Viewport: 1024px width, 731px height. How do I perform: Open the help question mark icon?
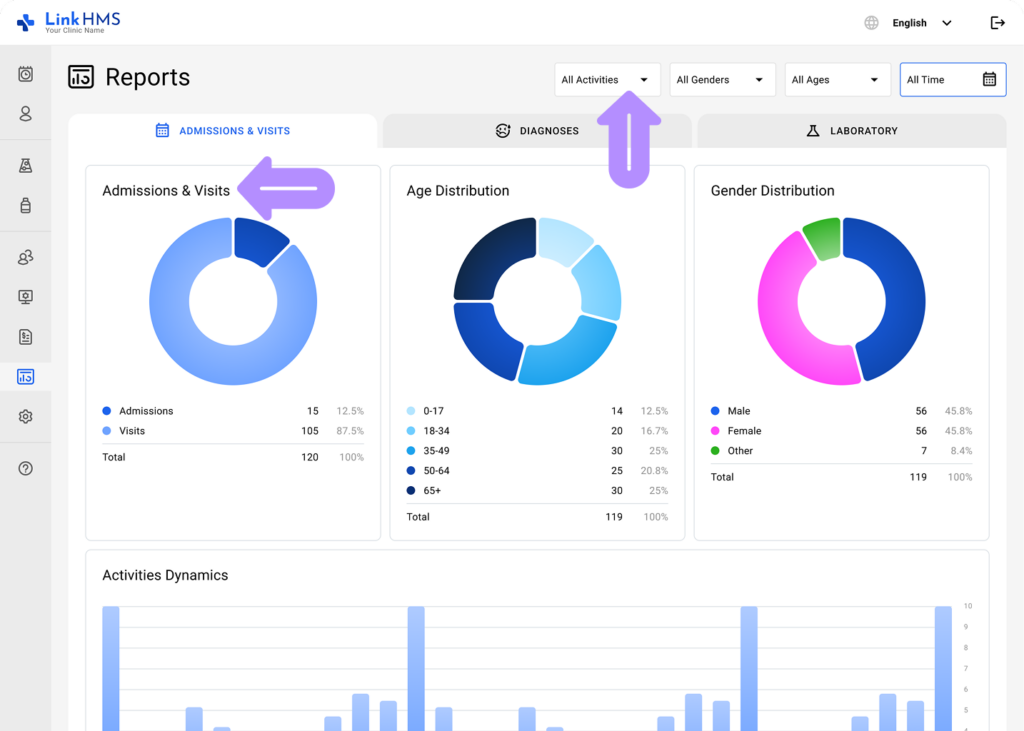point(24,467)
